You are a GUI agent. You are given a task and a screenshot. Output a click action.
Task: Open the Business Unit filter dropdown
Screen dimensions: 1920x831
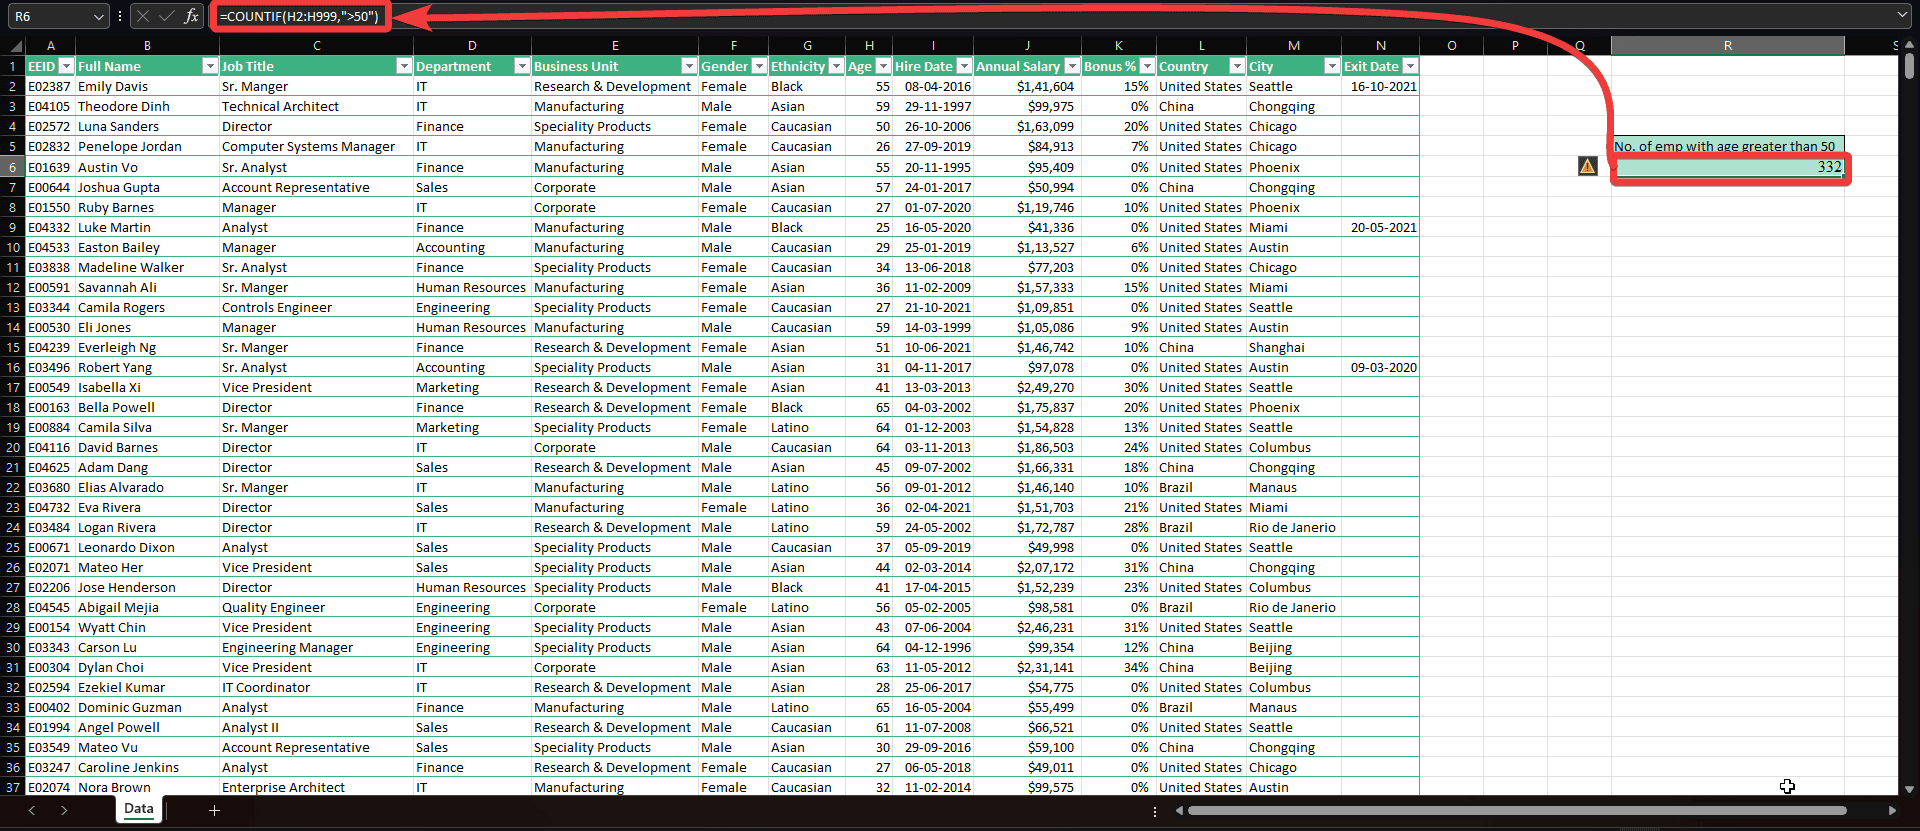pos(688,66)
